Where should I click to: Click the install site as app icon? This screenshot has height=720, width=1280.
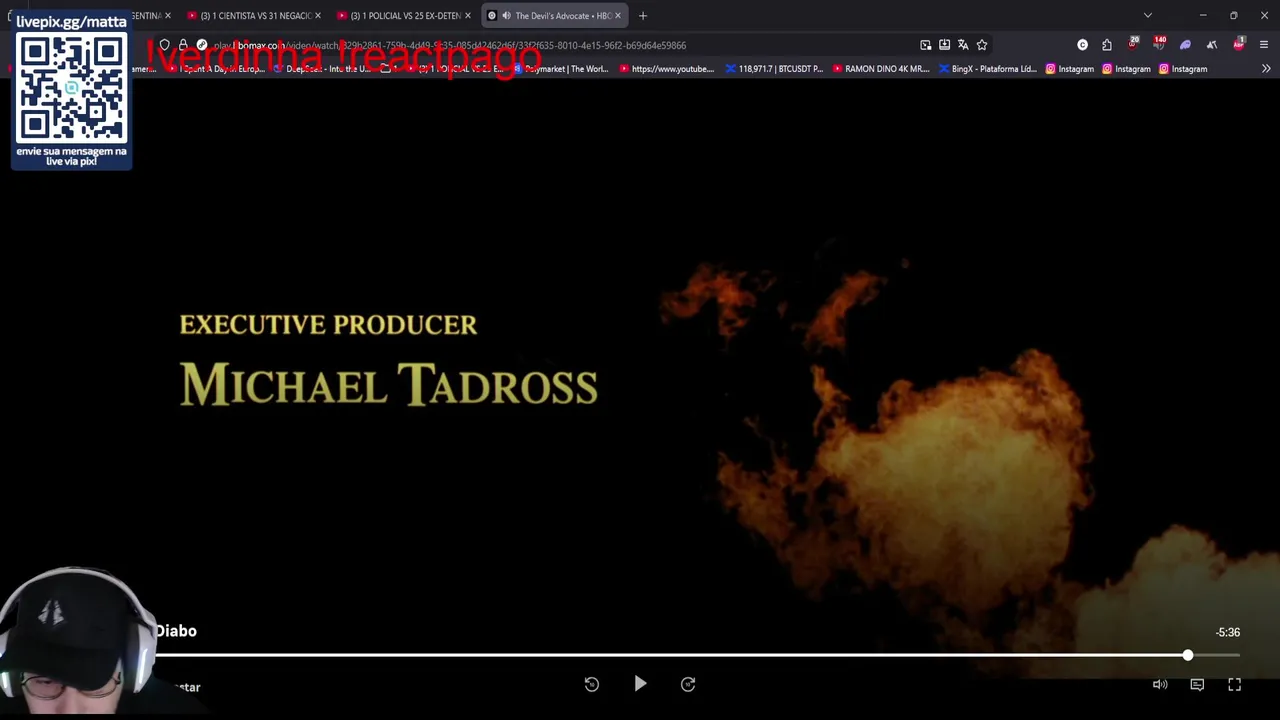pos(944,45)
